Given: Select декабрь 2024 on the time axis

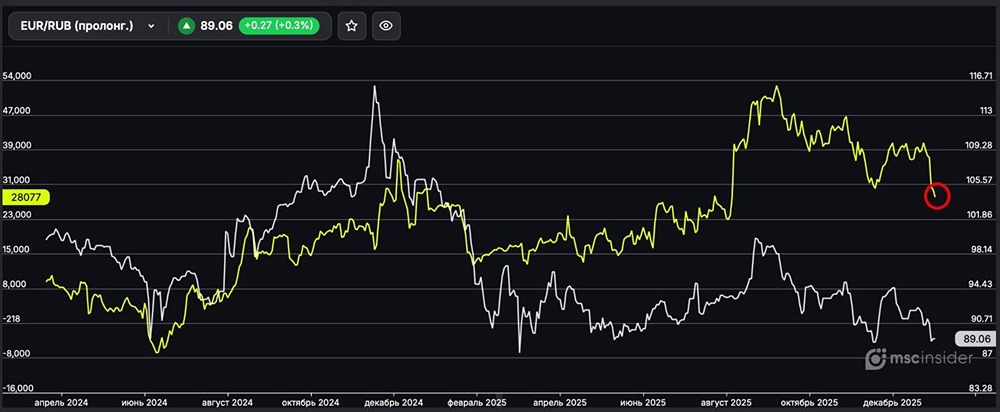Looking at the screenshot, I should point(393,403).
